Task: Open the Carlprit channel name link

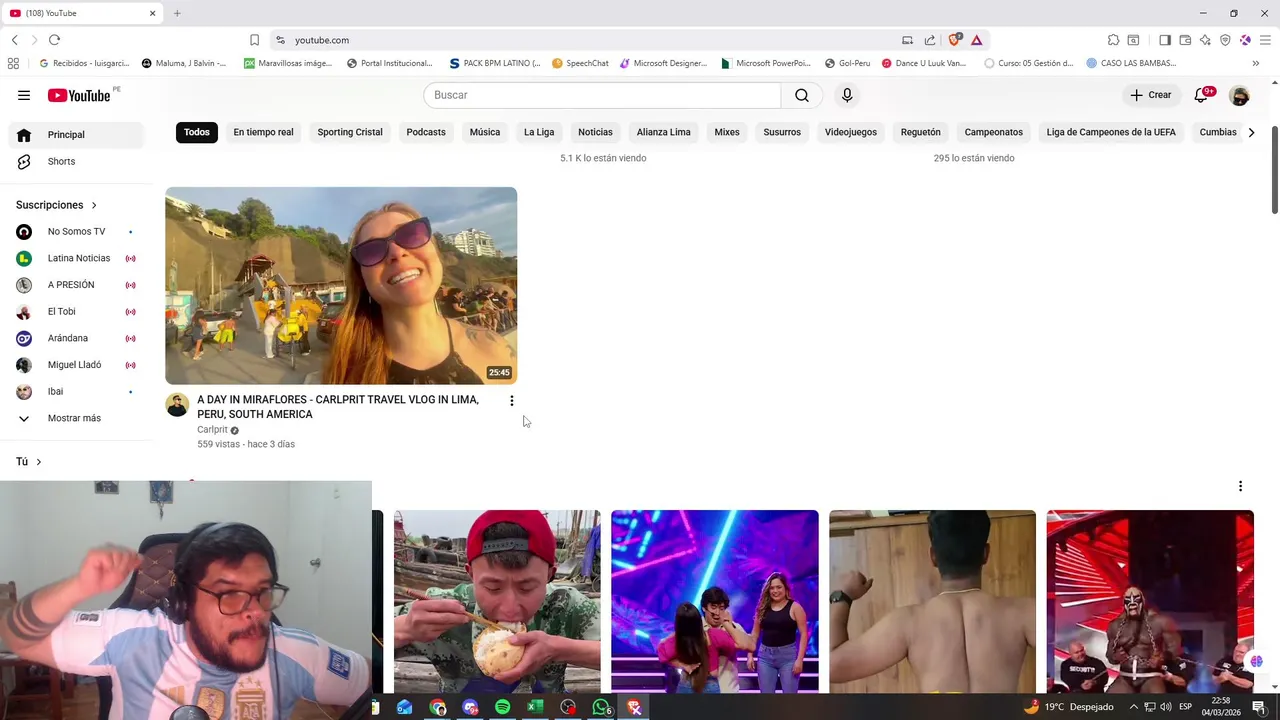Action: (212, 430)
